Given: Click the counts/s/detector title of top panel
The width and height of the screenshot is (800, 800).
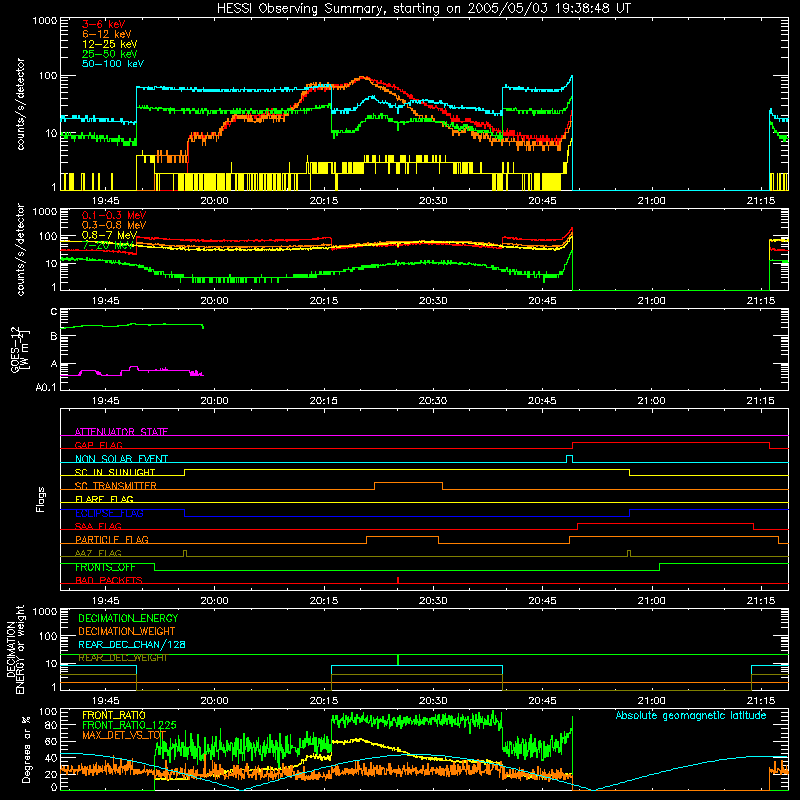Looking at the screenshot, I should click(20, 104).
